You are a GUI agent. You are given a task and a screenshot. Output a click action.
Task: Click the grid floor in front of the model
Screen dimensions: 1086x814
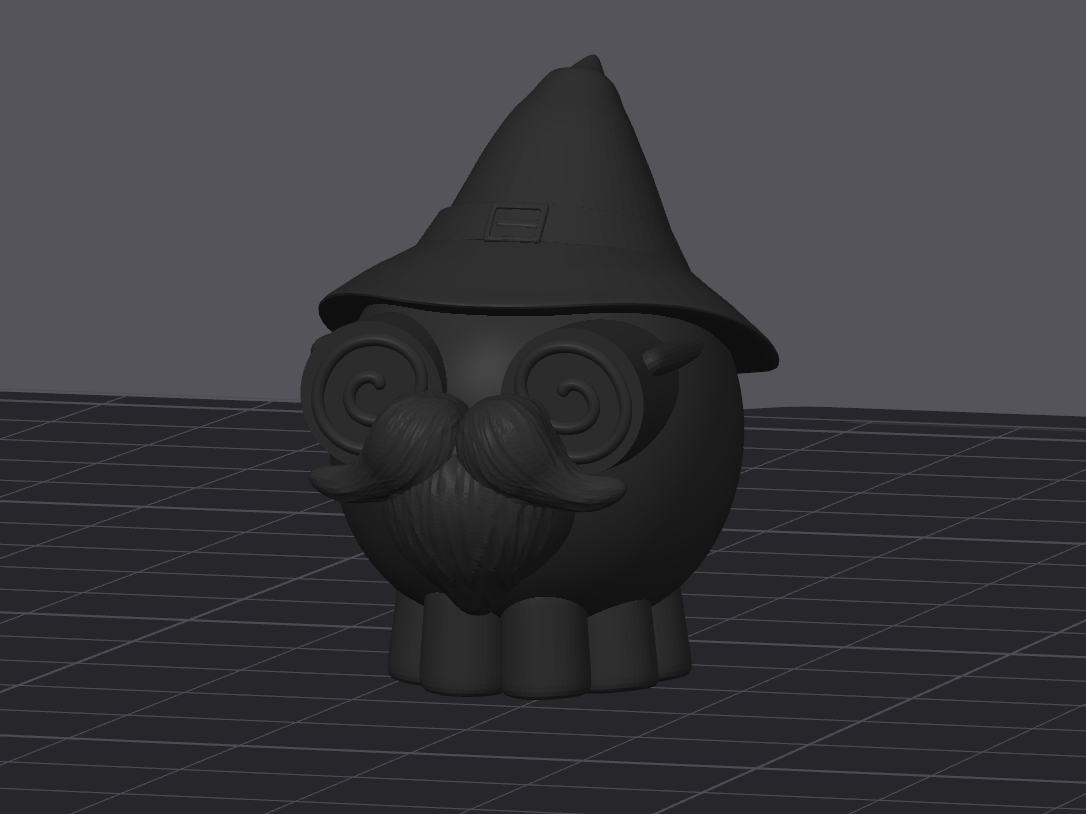tap(540, 755)
